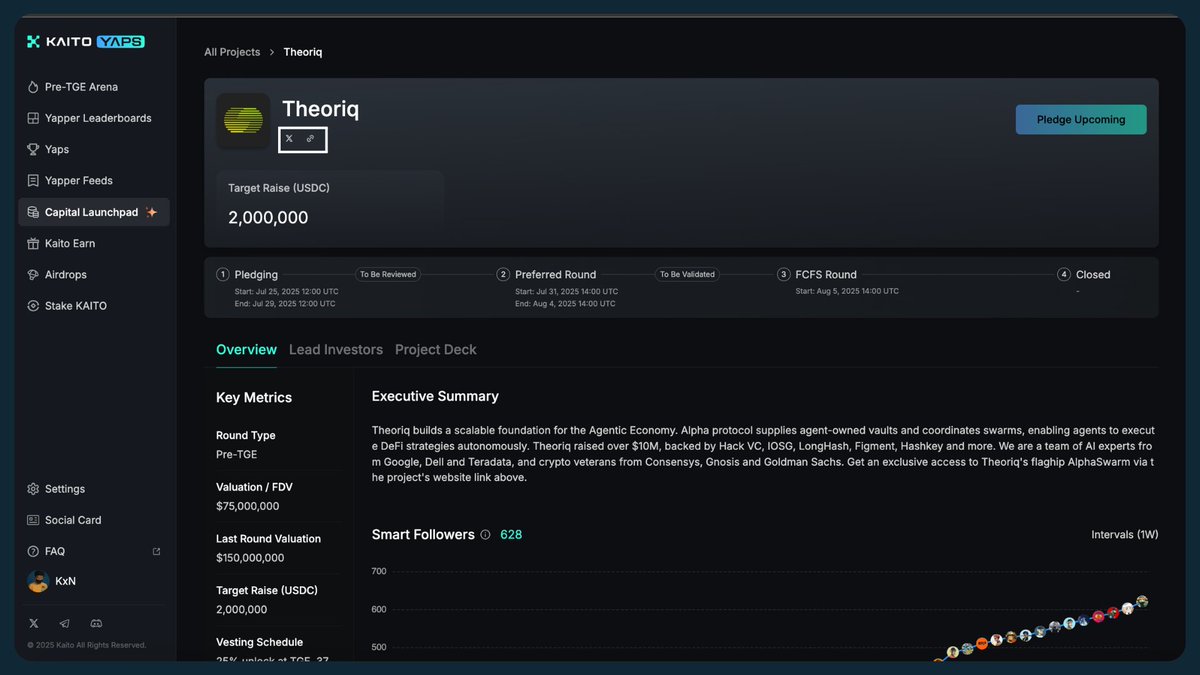Click the Pledge Upcoming button

1081,119
